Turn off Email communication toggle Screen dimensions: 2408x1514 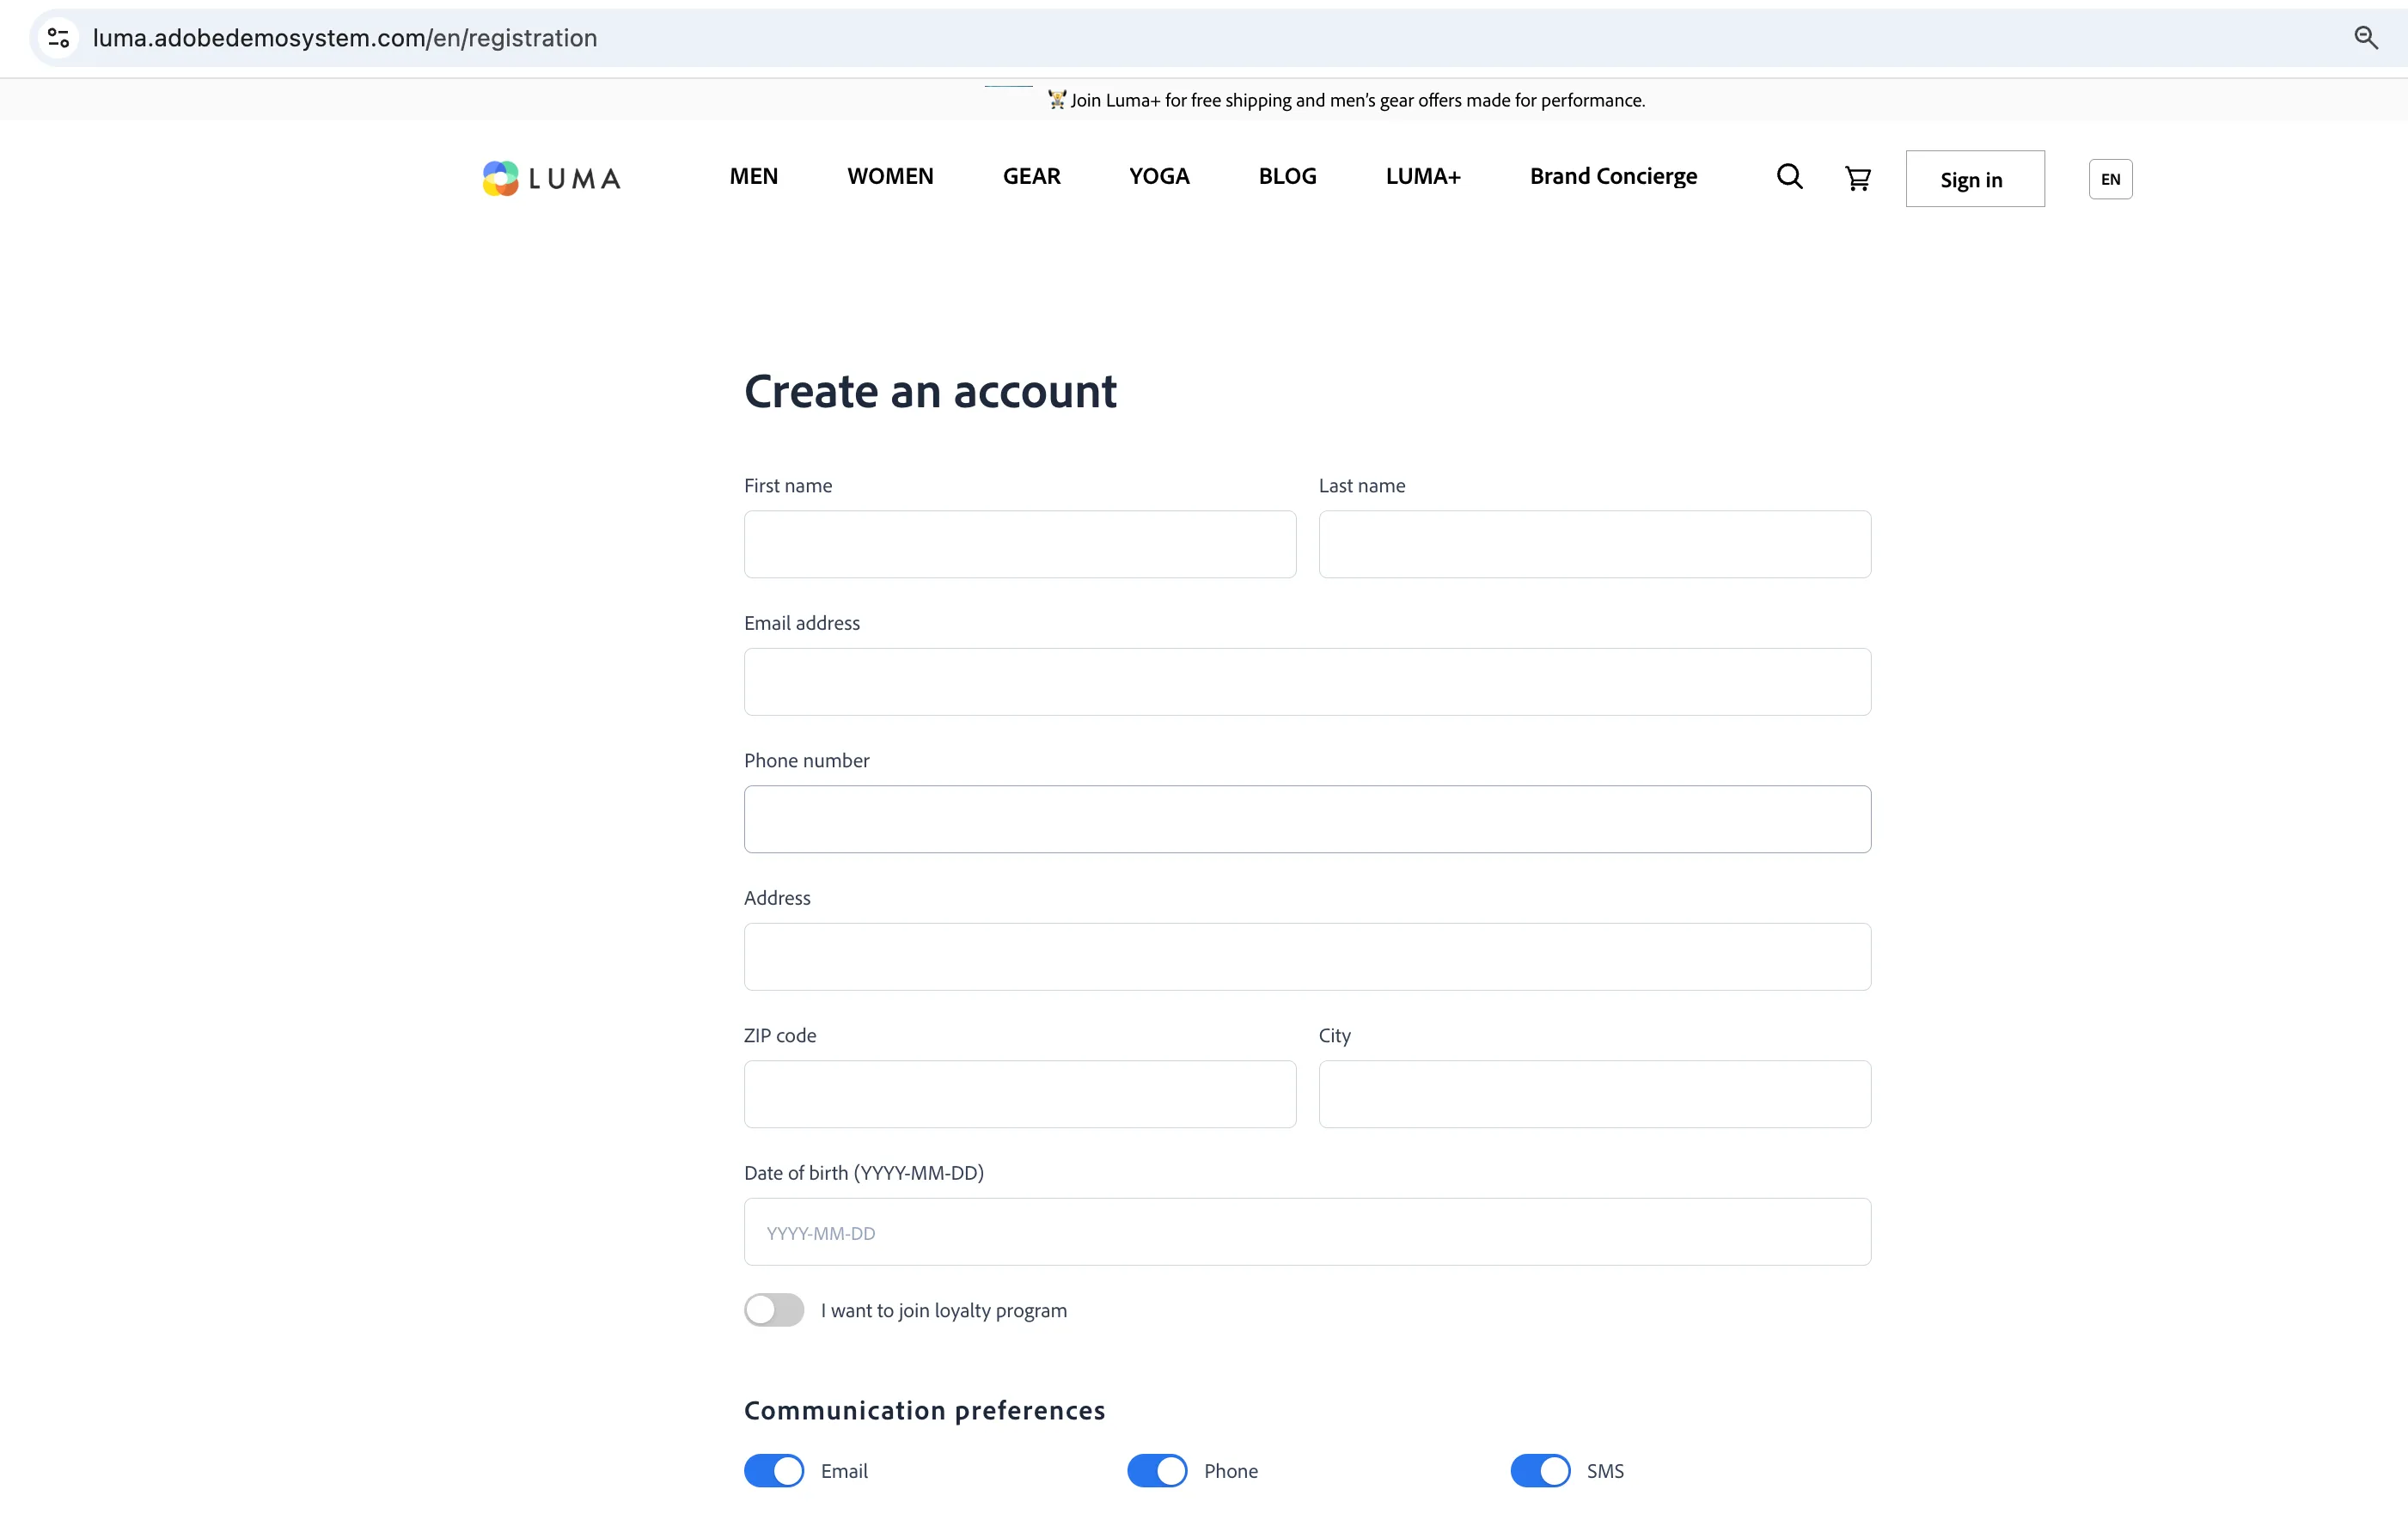pos(774,1470)
